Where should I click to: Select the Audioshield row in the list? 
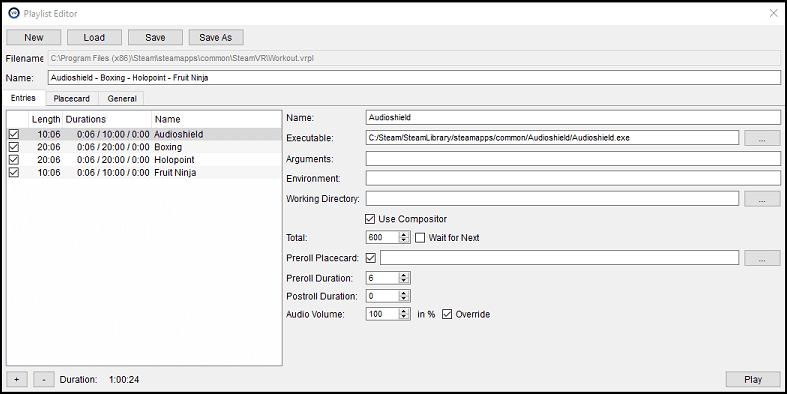(x=144, y=134)
